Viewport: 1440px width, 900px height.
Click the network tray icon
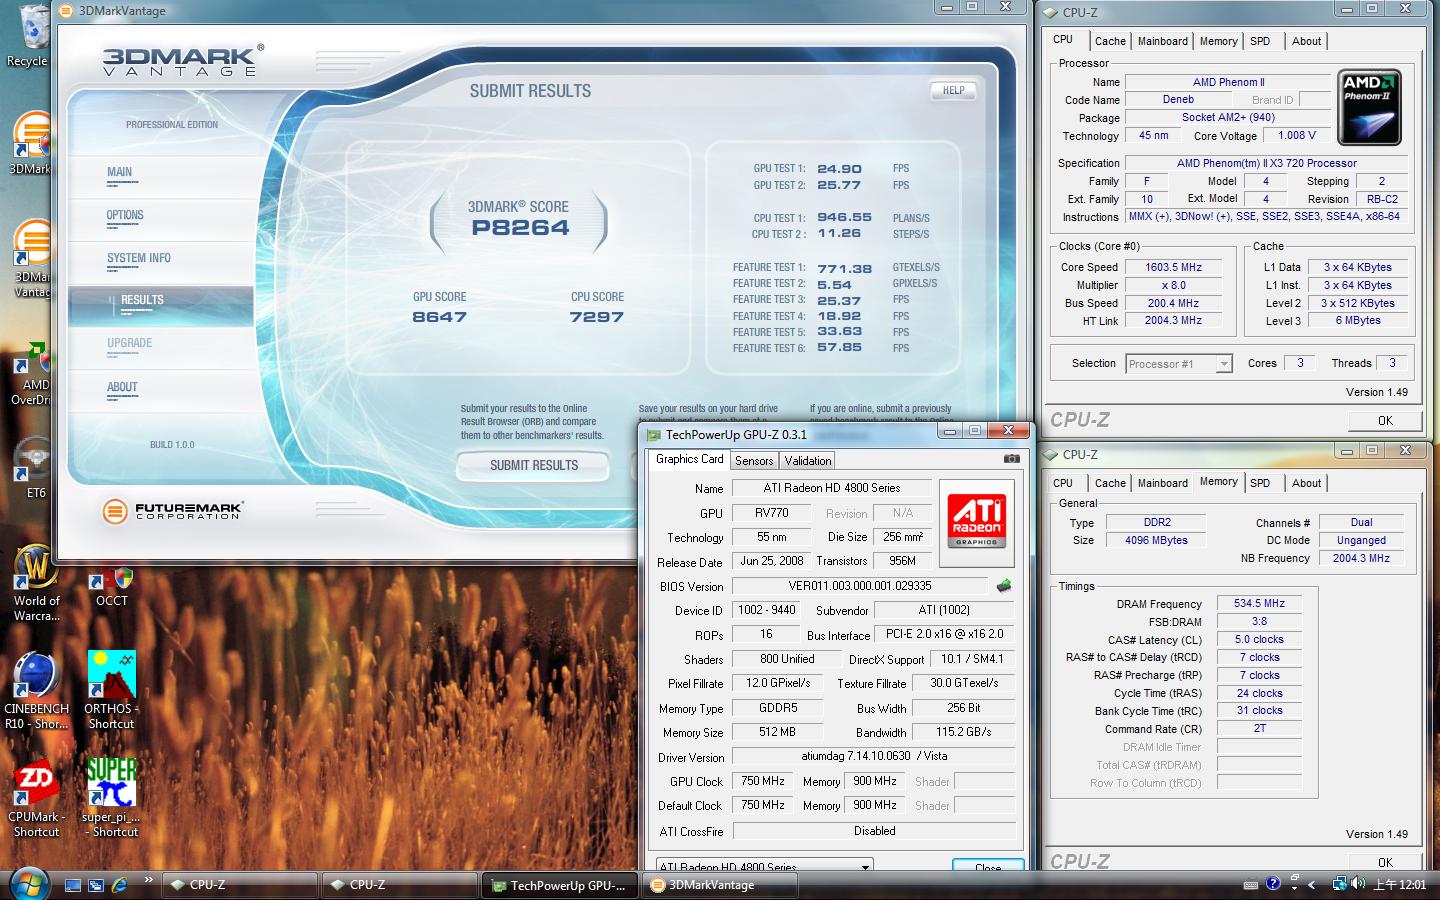coord(1339,884)
